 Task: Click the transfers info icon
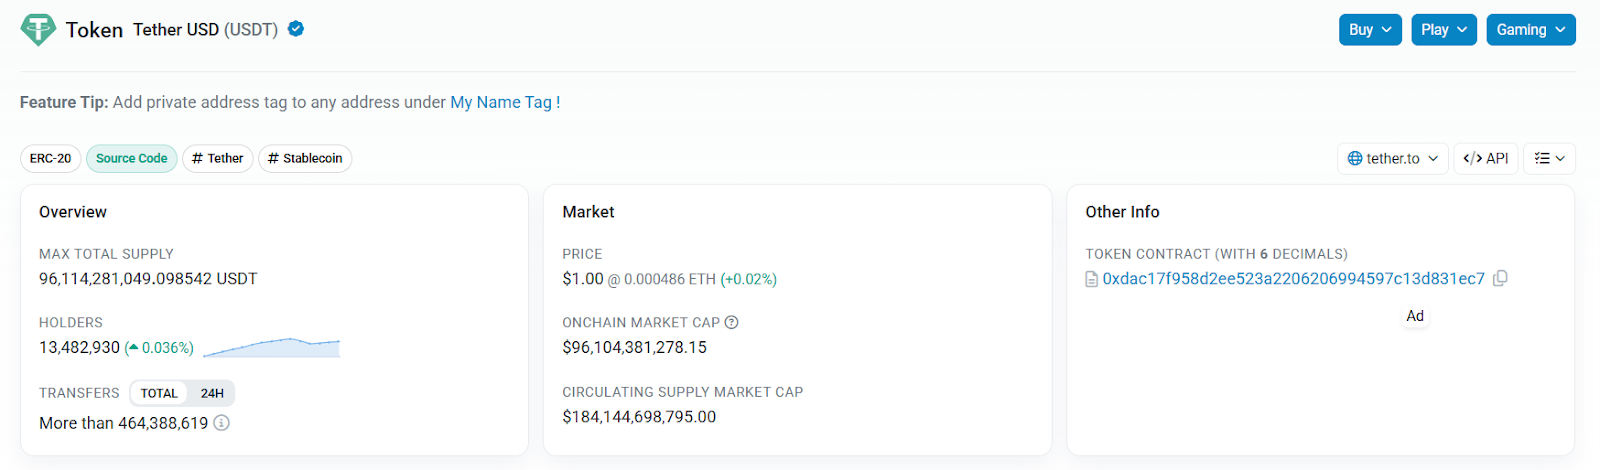click(222, 423)
